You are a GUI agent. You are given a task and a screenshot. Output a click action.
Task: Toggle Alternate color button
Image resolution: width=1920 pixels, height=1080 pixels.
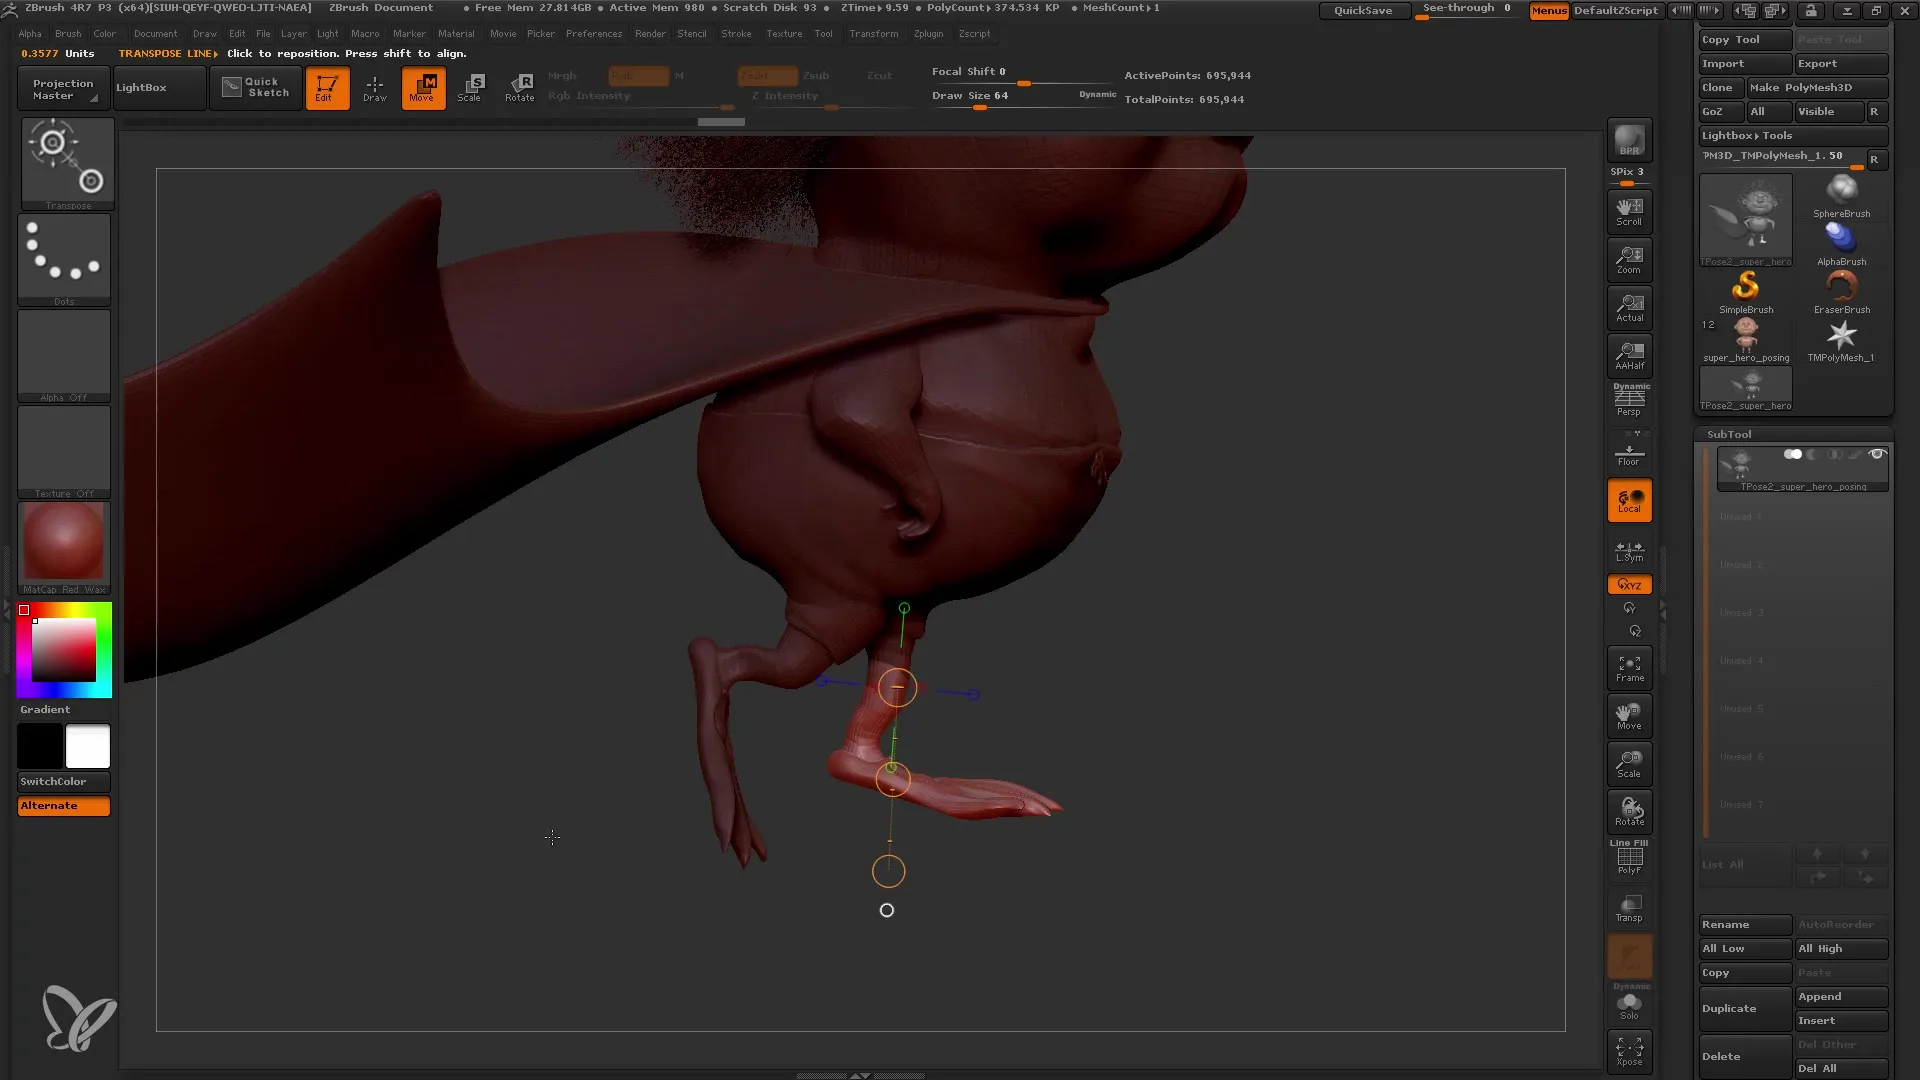tap(64, 806)
